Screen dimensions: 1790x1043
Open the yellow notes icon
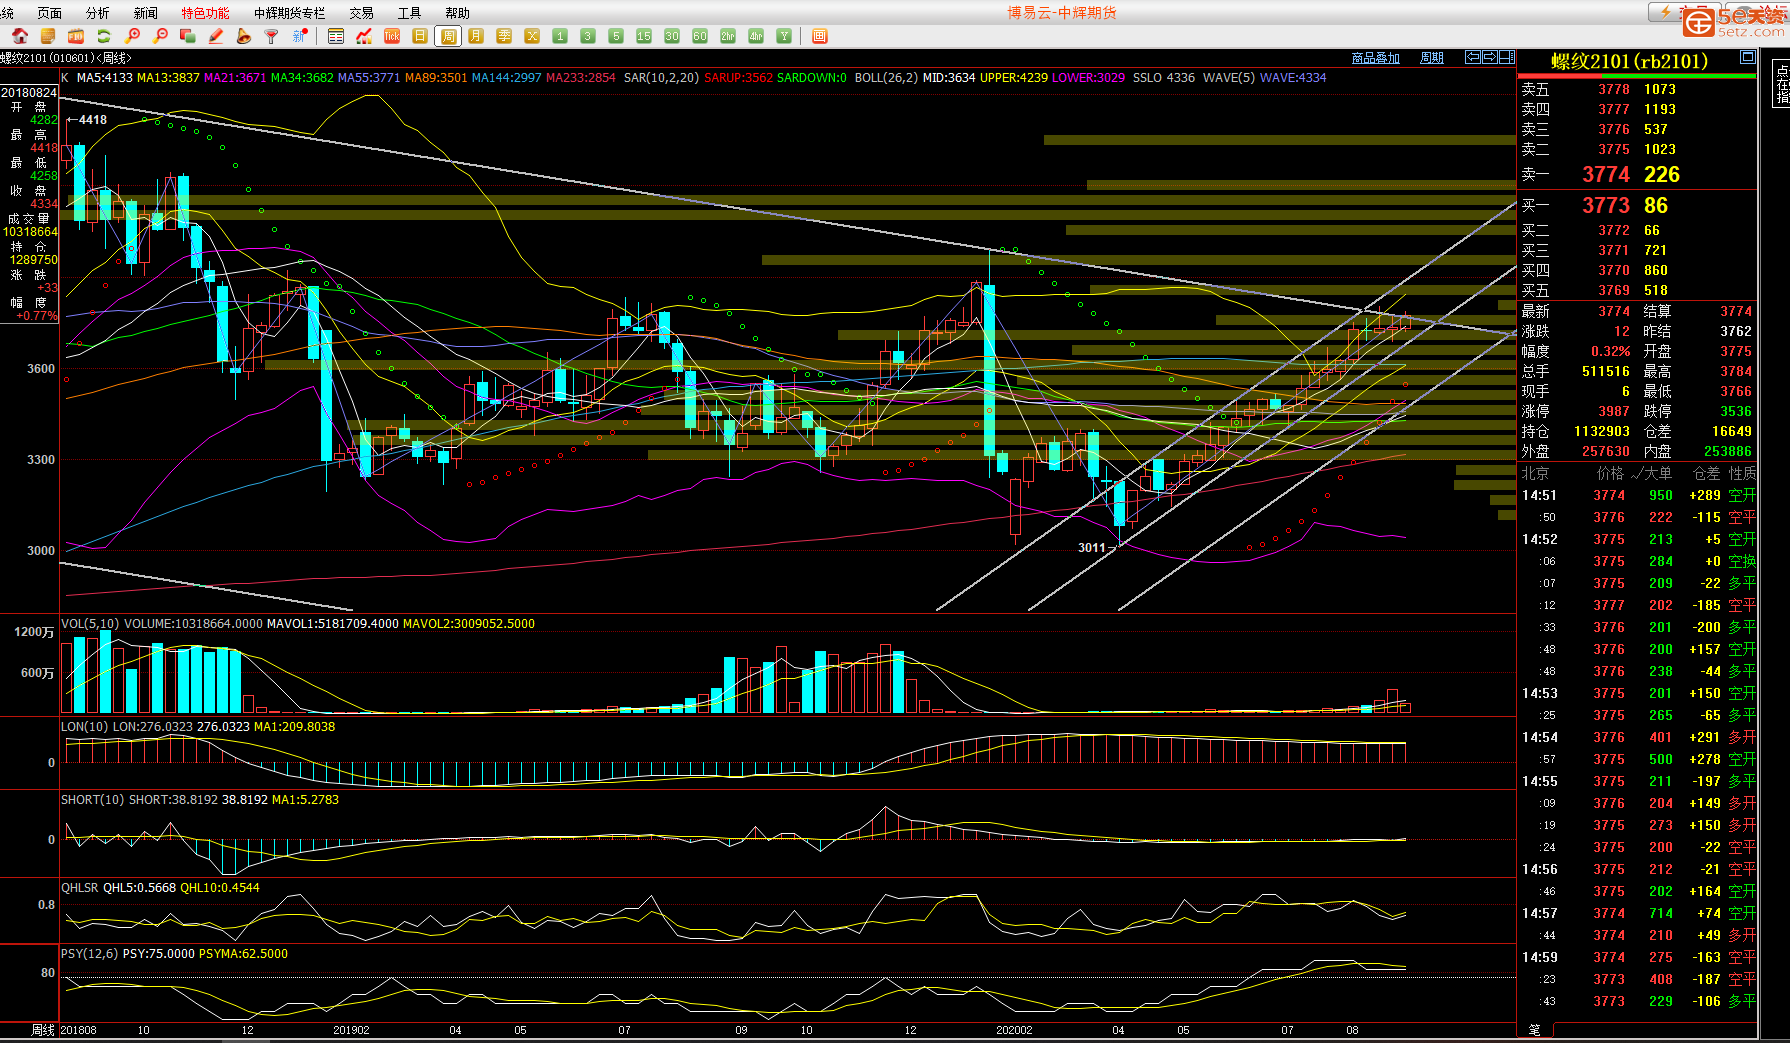(x=48, y=36)
